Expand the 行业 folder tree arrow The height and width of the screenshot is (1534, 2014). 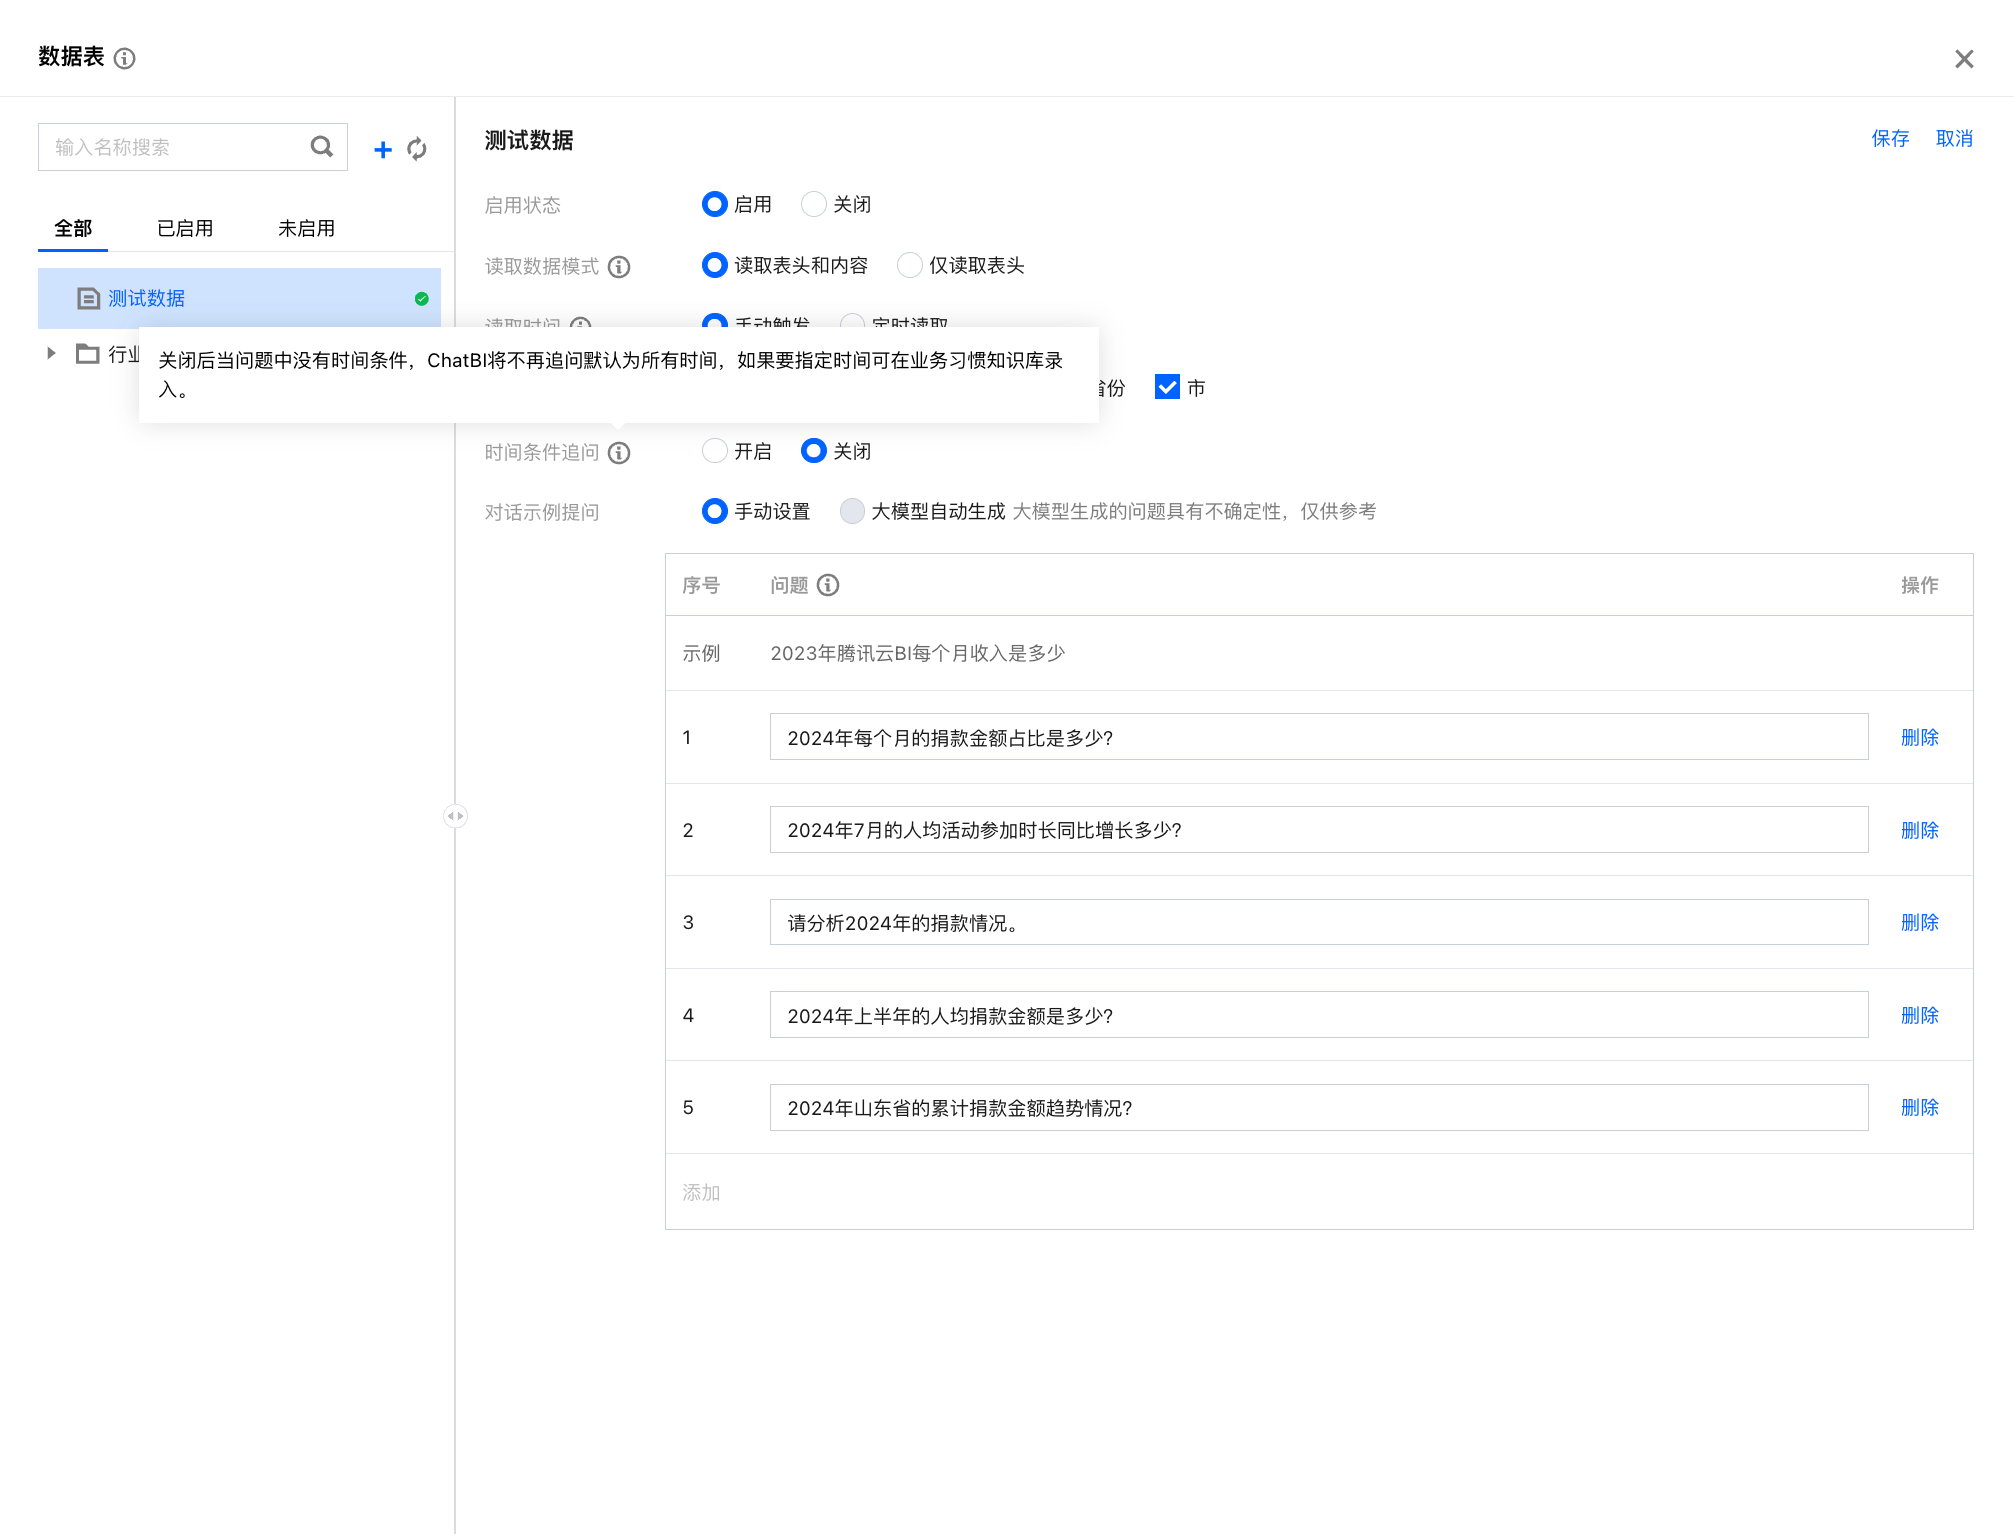click(51, 353)
